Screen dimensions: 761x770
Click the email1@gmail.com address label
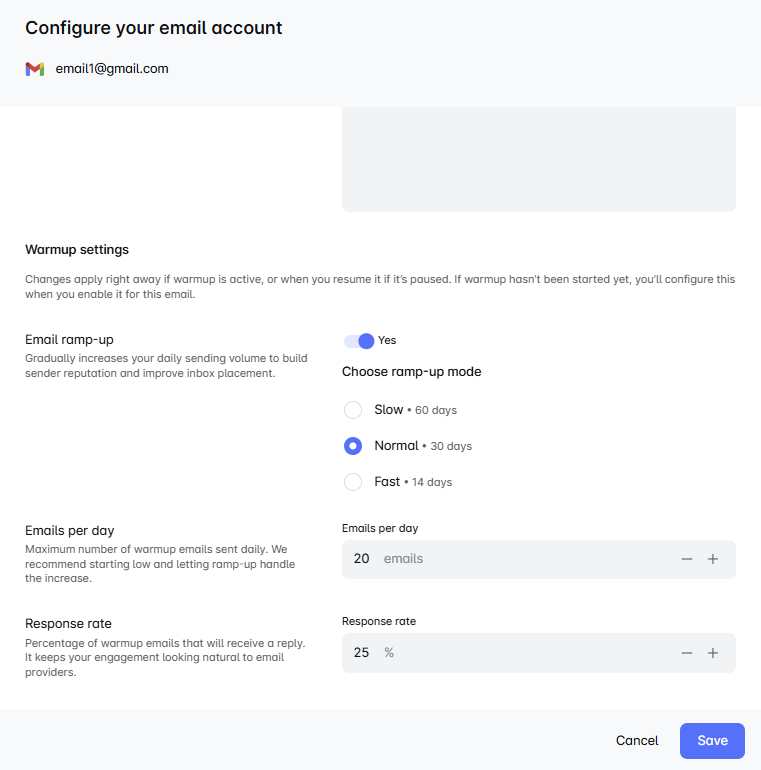(112, 69)
